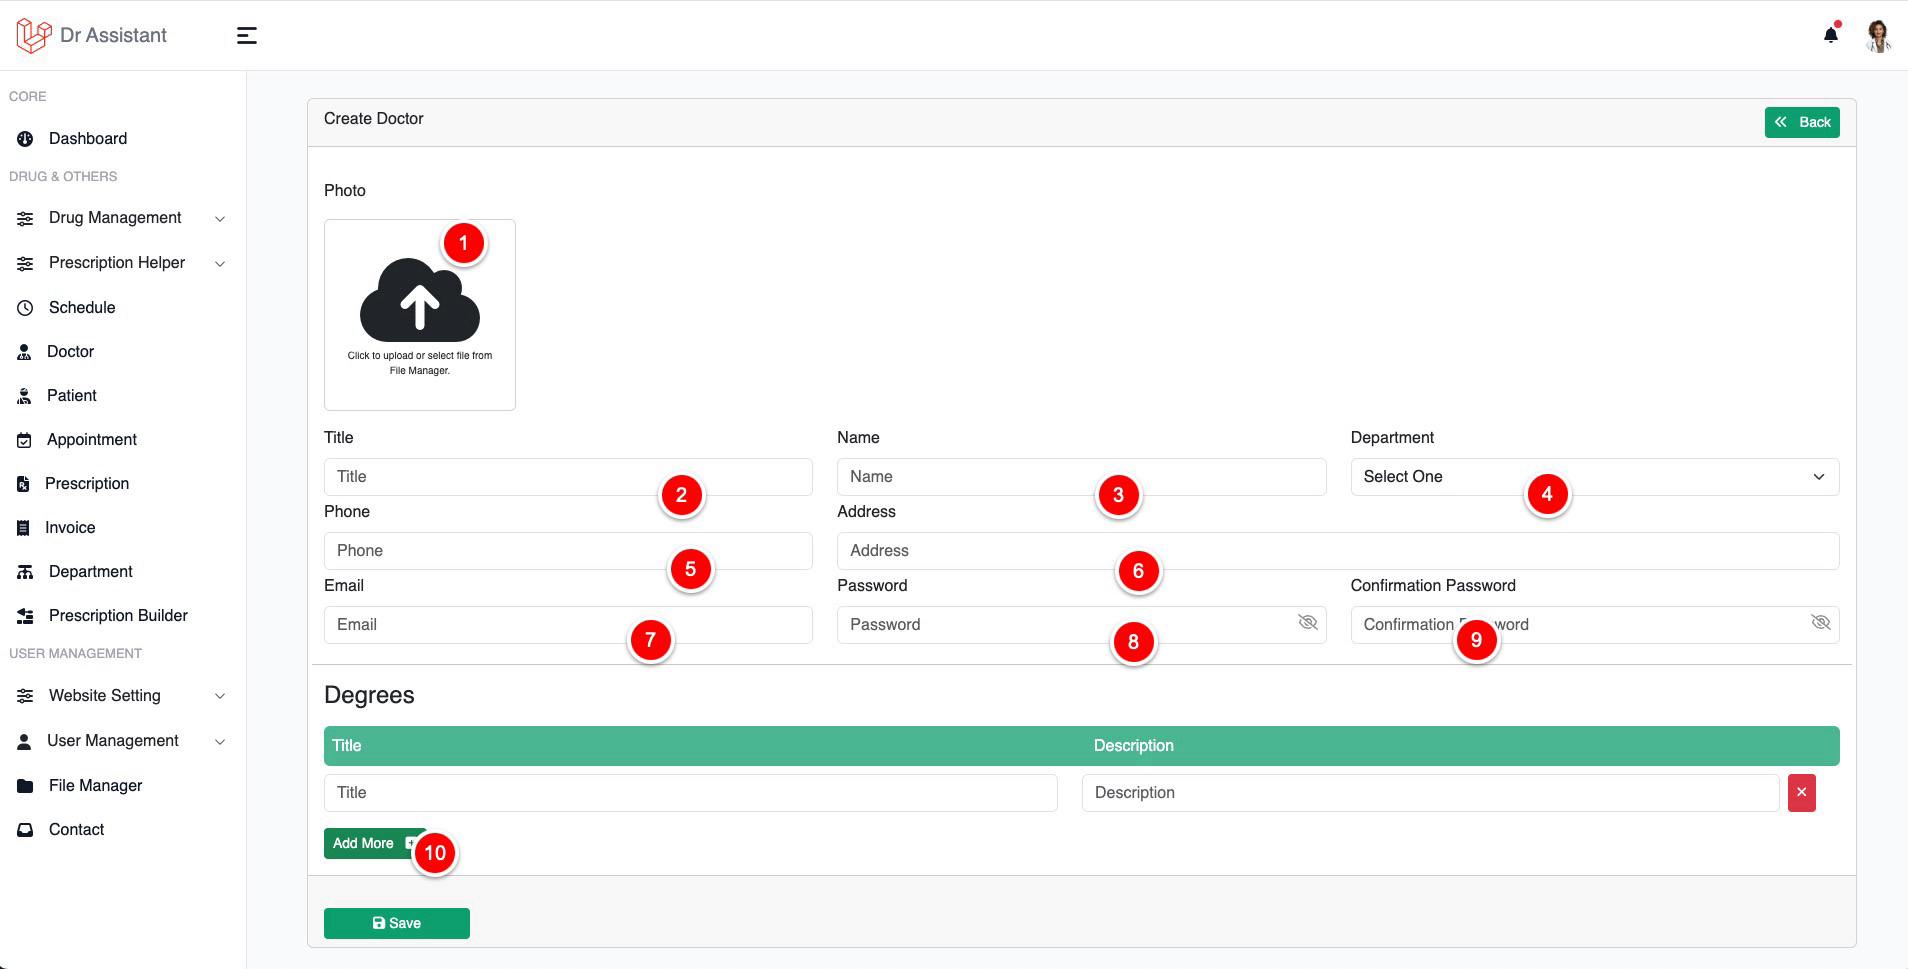Click the Schedule clock icon in sidebar

tap(25, 308)
